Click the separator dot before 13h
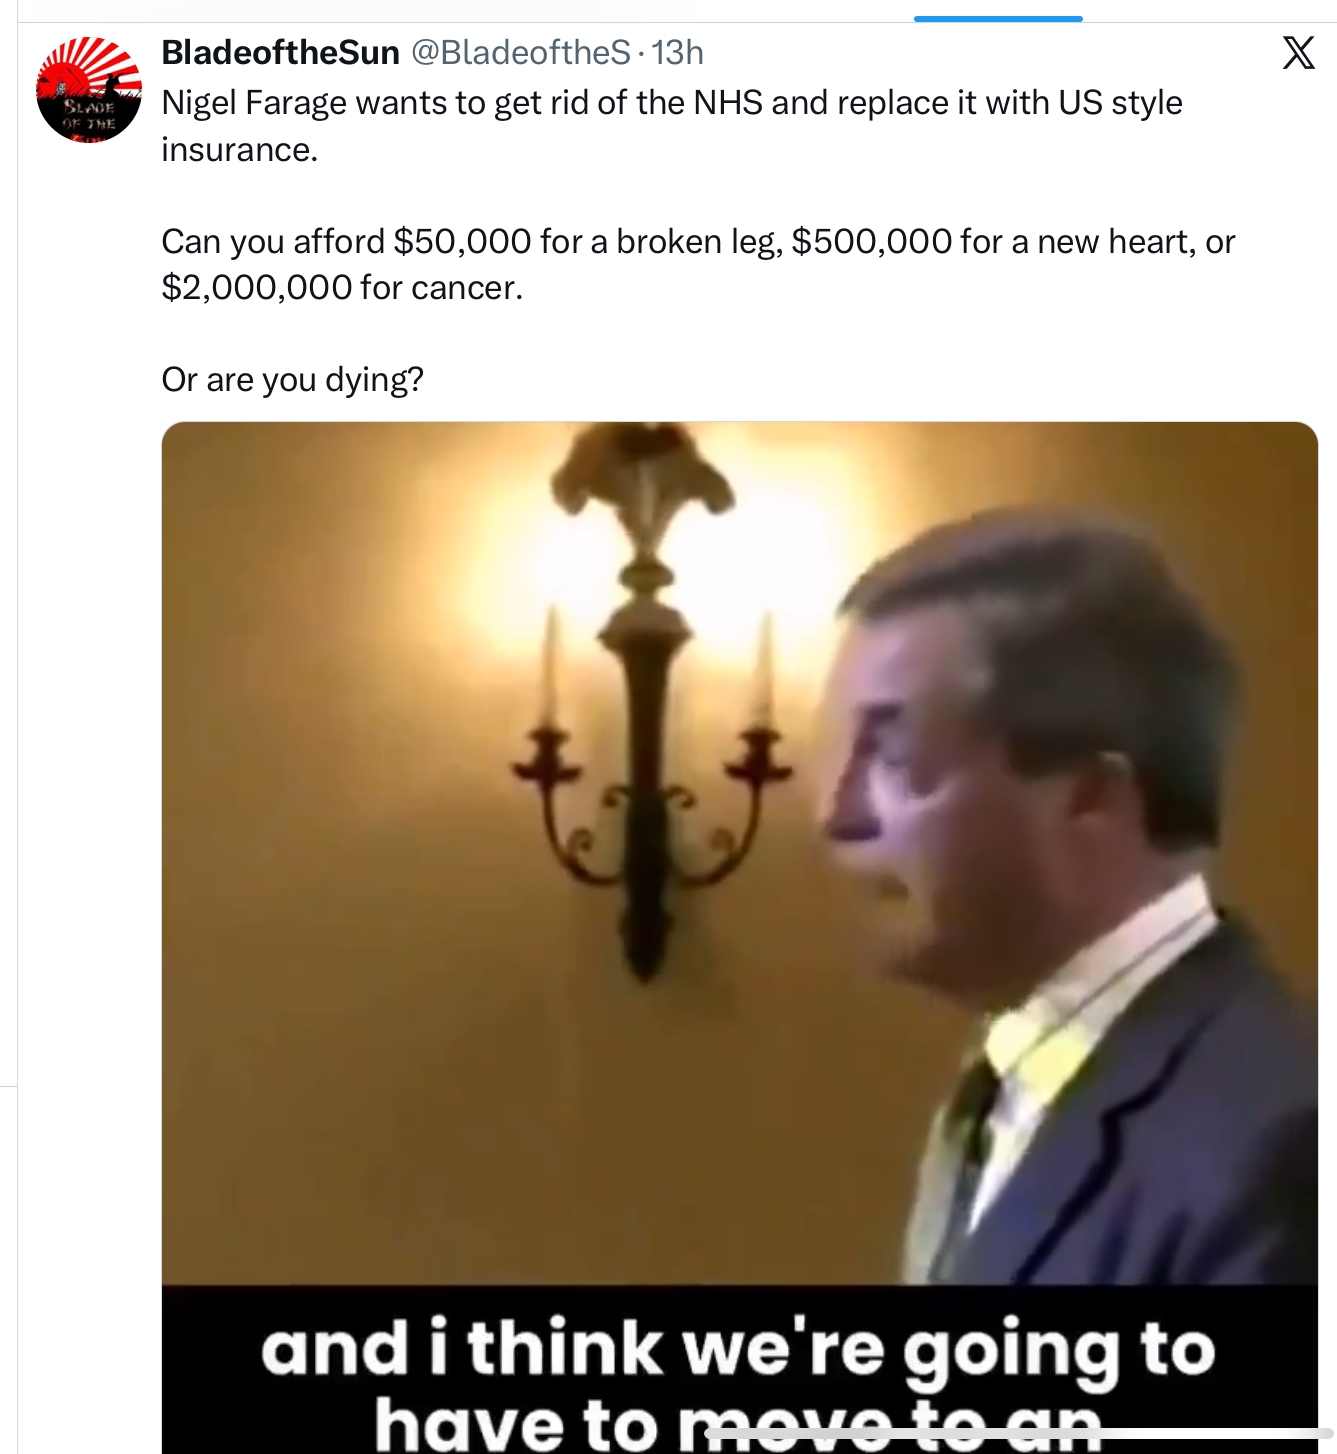The image size is (1337, 1454). [642, 54]
